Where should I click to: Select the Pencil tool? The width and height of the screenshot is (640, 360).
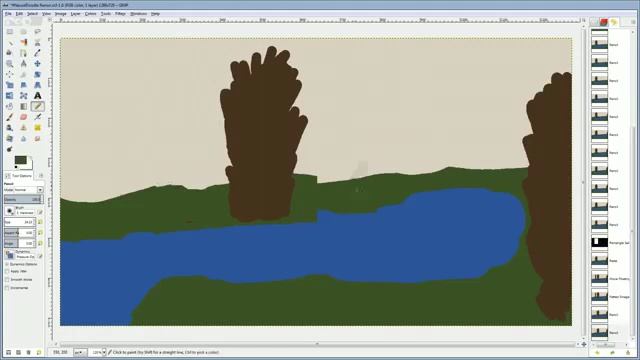coord(37,107)
